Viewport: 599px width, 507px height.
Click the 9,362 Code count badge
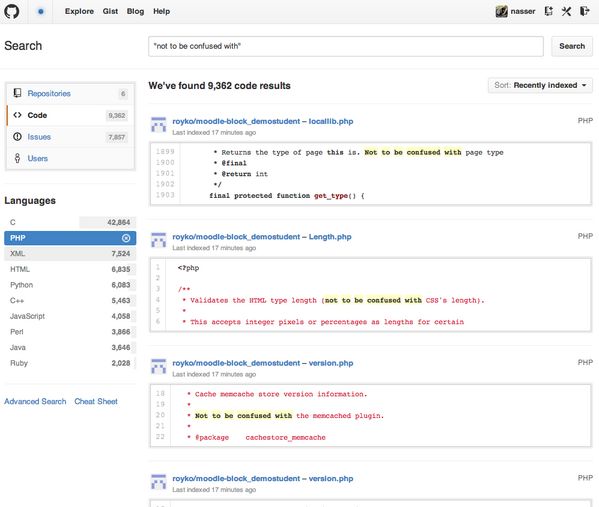(117, 115)
